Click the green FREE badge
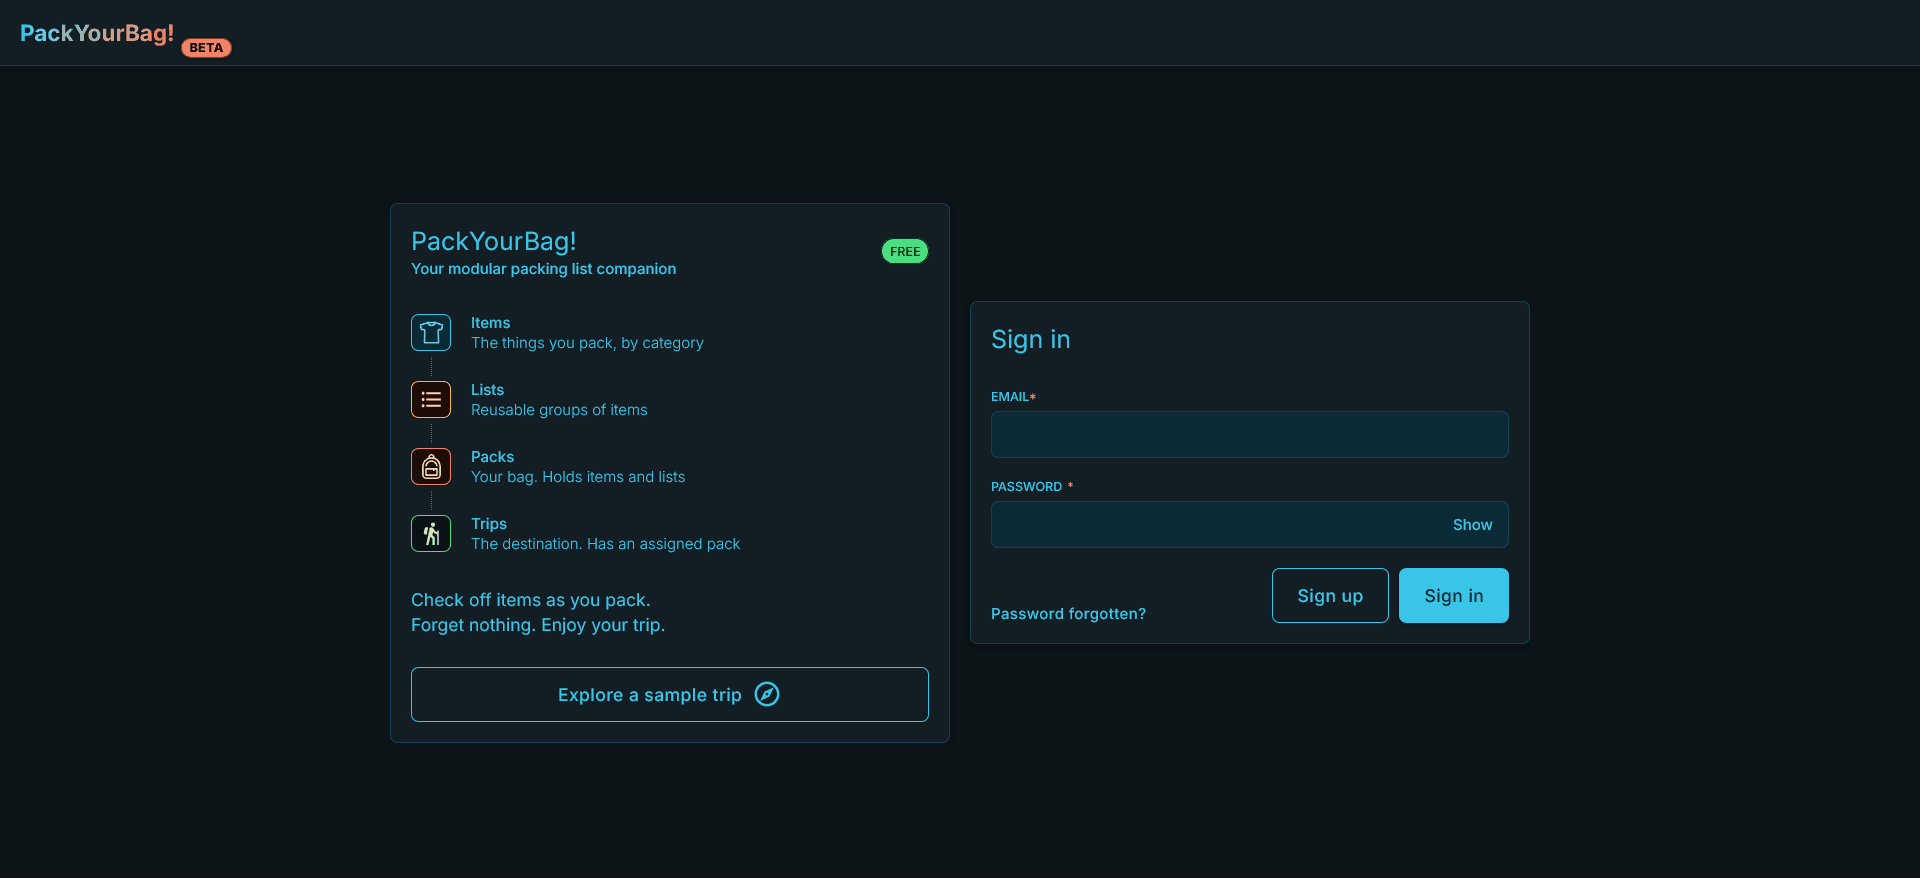Screen dimensions: 1920x878 coord(905,251)
